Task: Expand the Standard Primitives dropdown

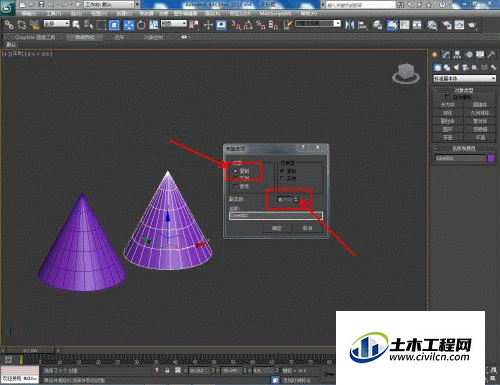Action: coord(464,78)
